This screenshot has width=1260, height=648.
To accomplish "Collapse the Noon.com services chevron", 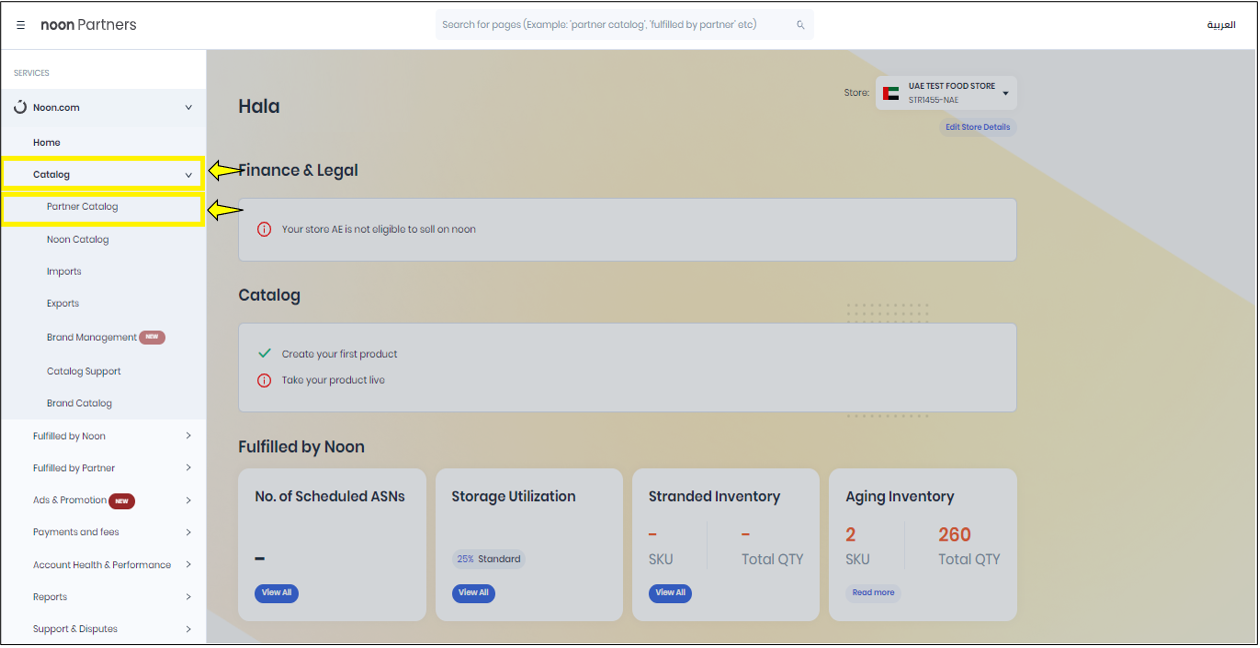I will coord(188,107).
